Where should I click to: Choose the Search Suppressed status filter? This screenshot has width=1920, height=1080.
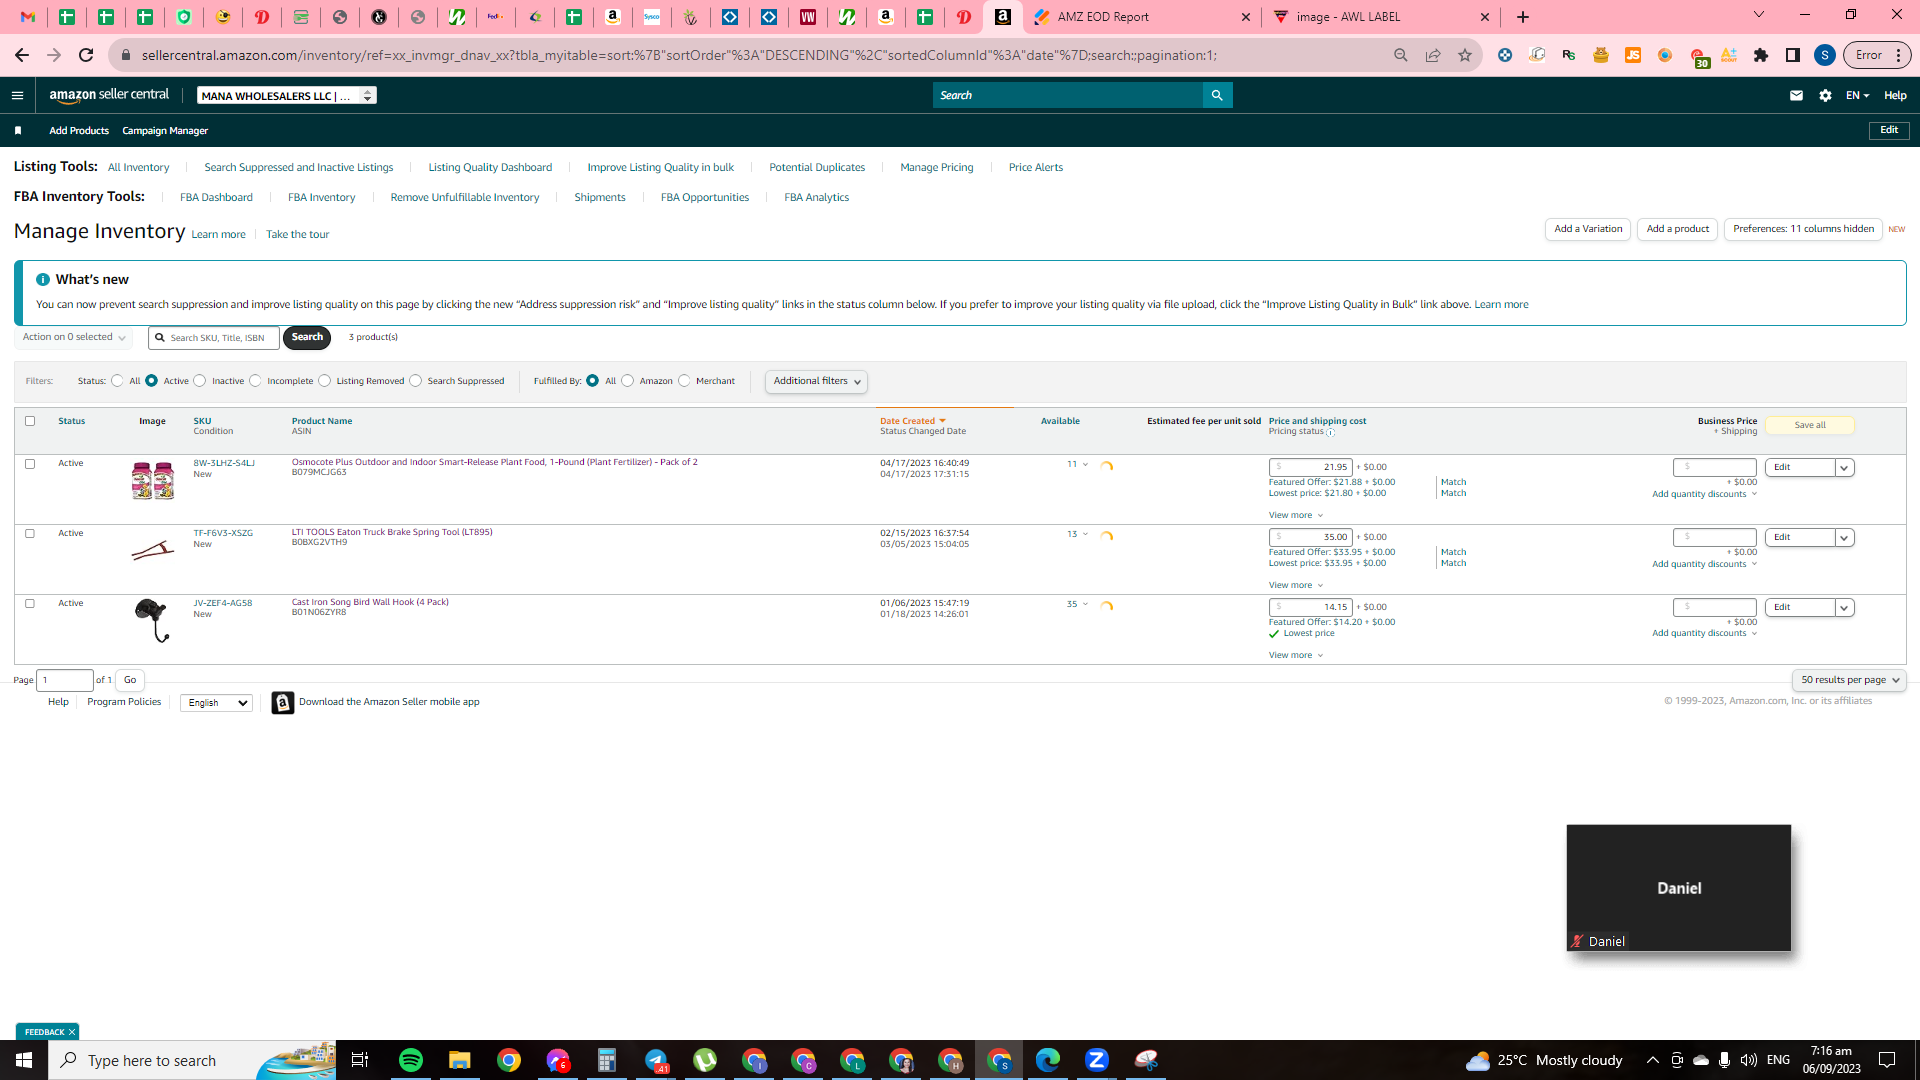415,381
